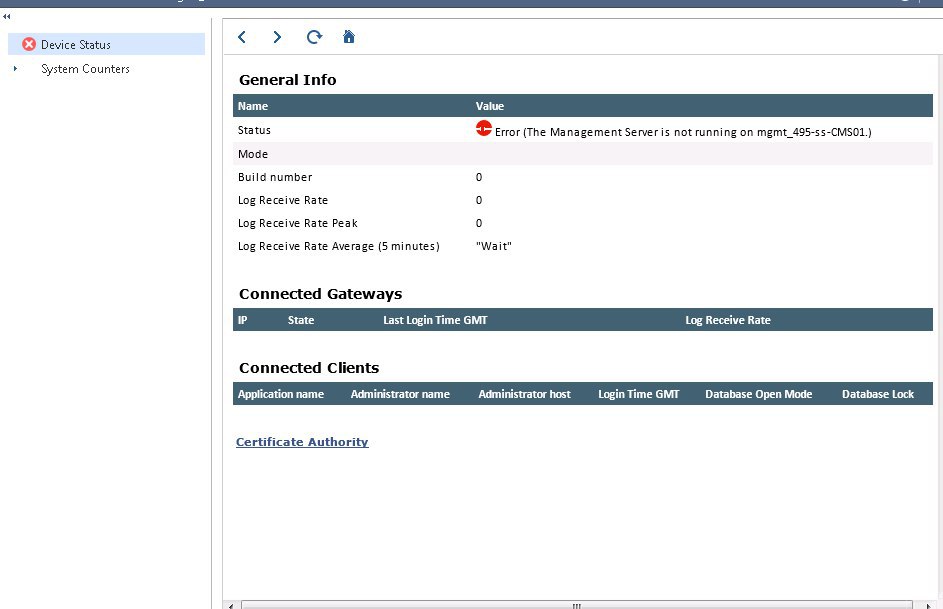Click the Last Login Time GMT header
943x609 pixels.
coord(435,320)
